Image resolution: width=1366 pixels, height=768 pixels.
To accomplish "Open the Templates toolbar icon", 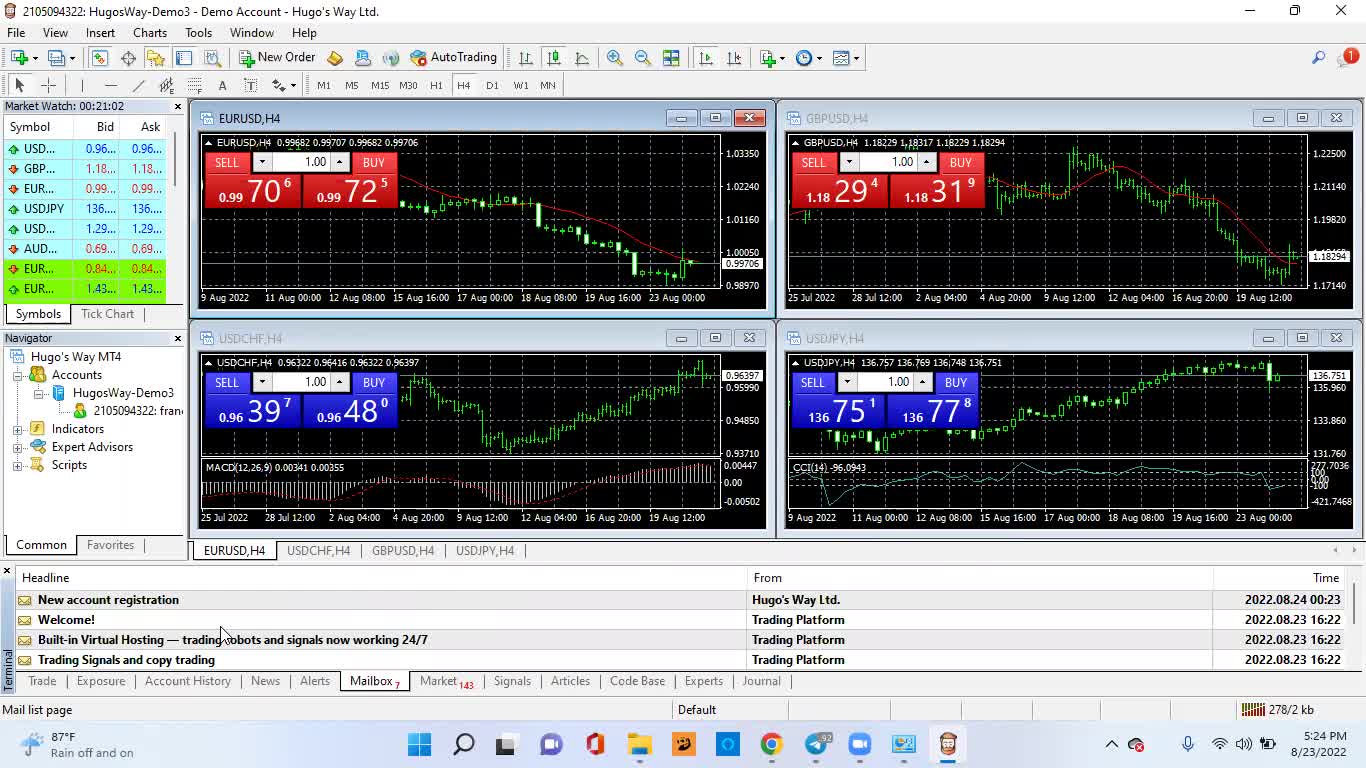I will tap(840, 58).
